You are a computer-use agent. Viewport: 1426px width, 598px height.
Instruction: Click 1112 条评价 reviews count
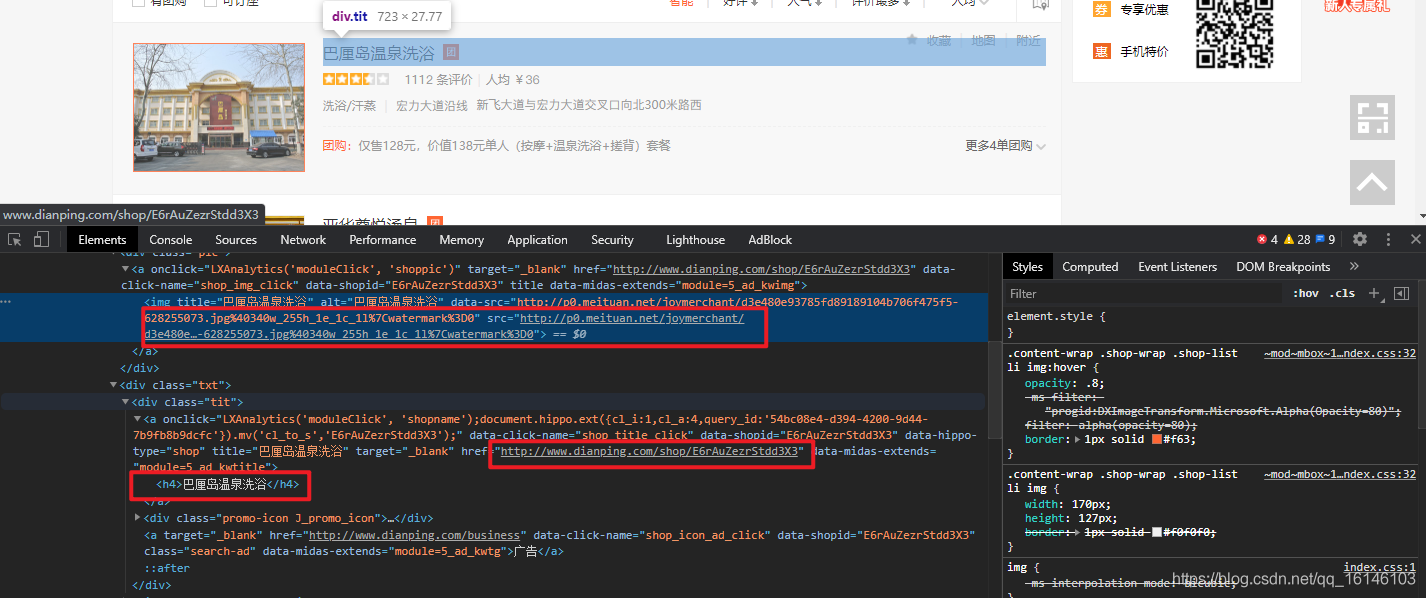pyautogui.click(x=438, y=79)
